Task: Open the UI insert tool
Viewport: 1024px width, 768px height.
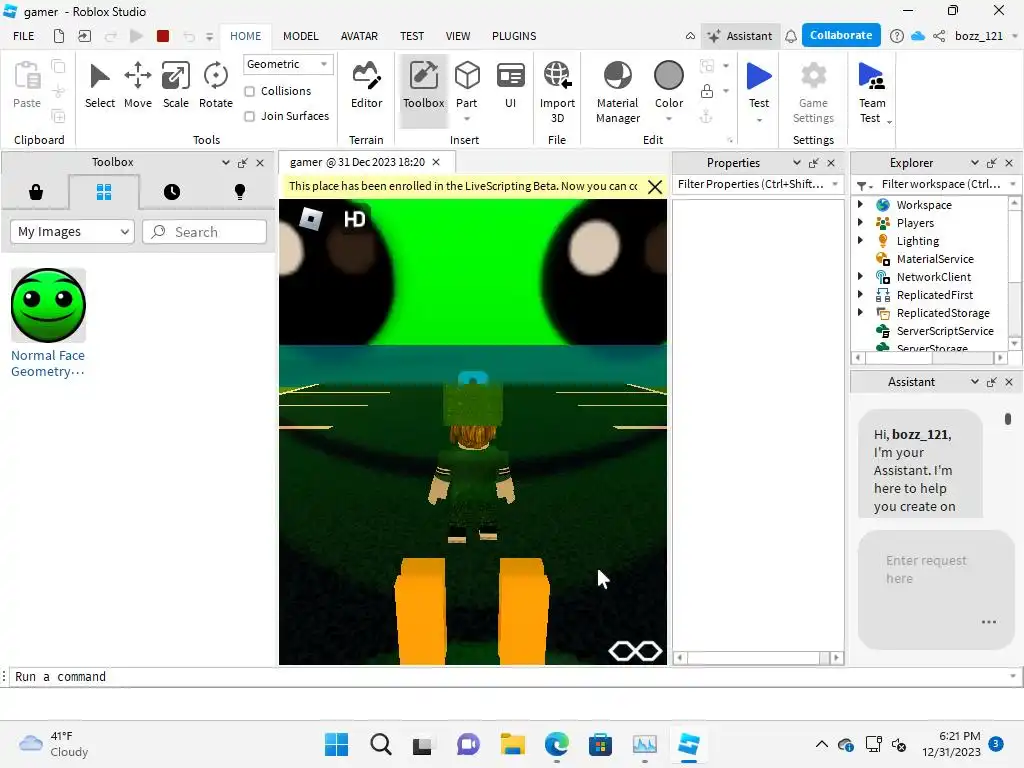Action: coord(510,86)
